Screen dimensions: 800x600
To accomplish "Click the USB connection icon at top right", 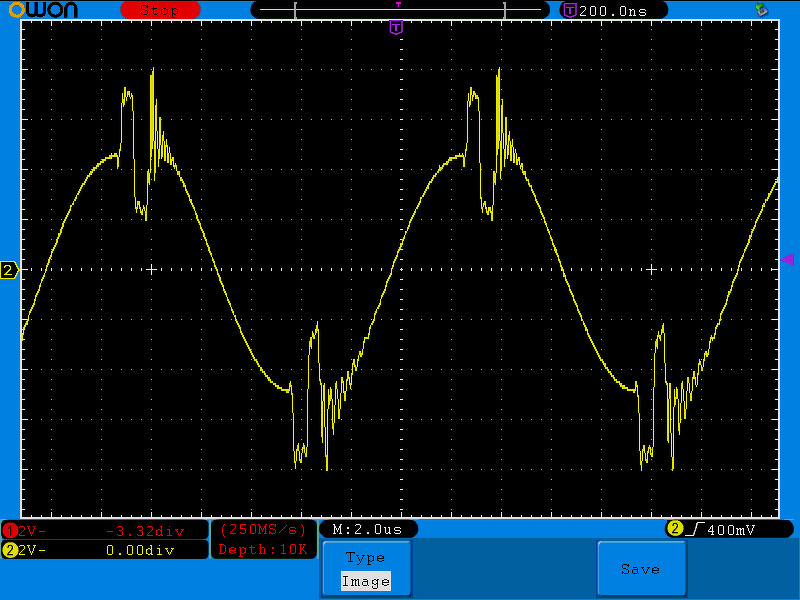I will click(x=761, y=9).
